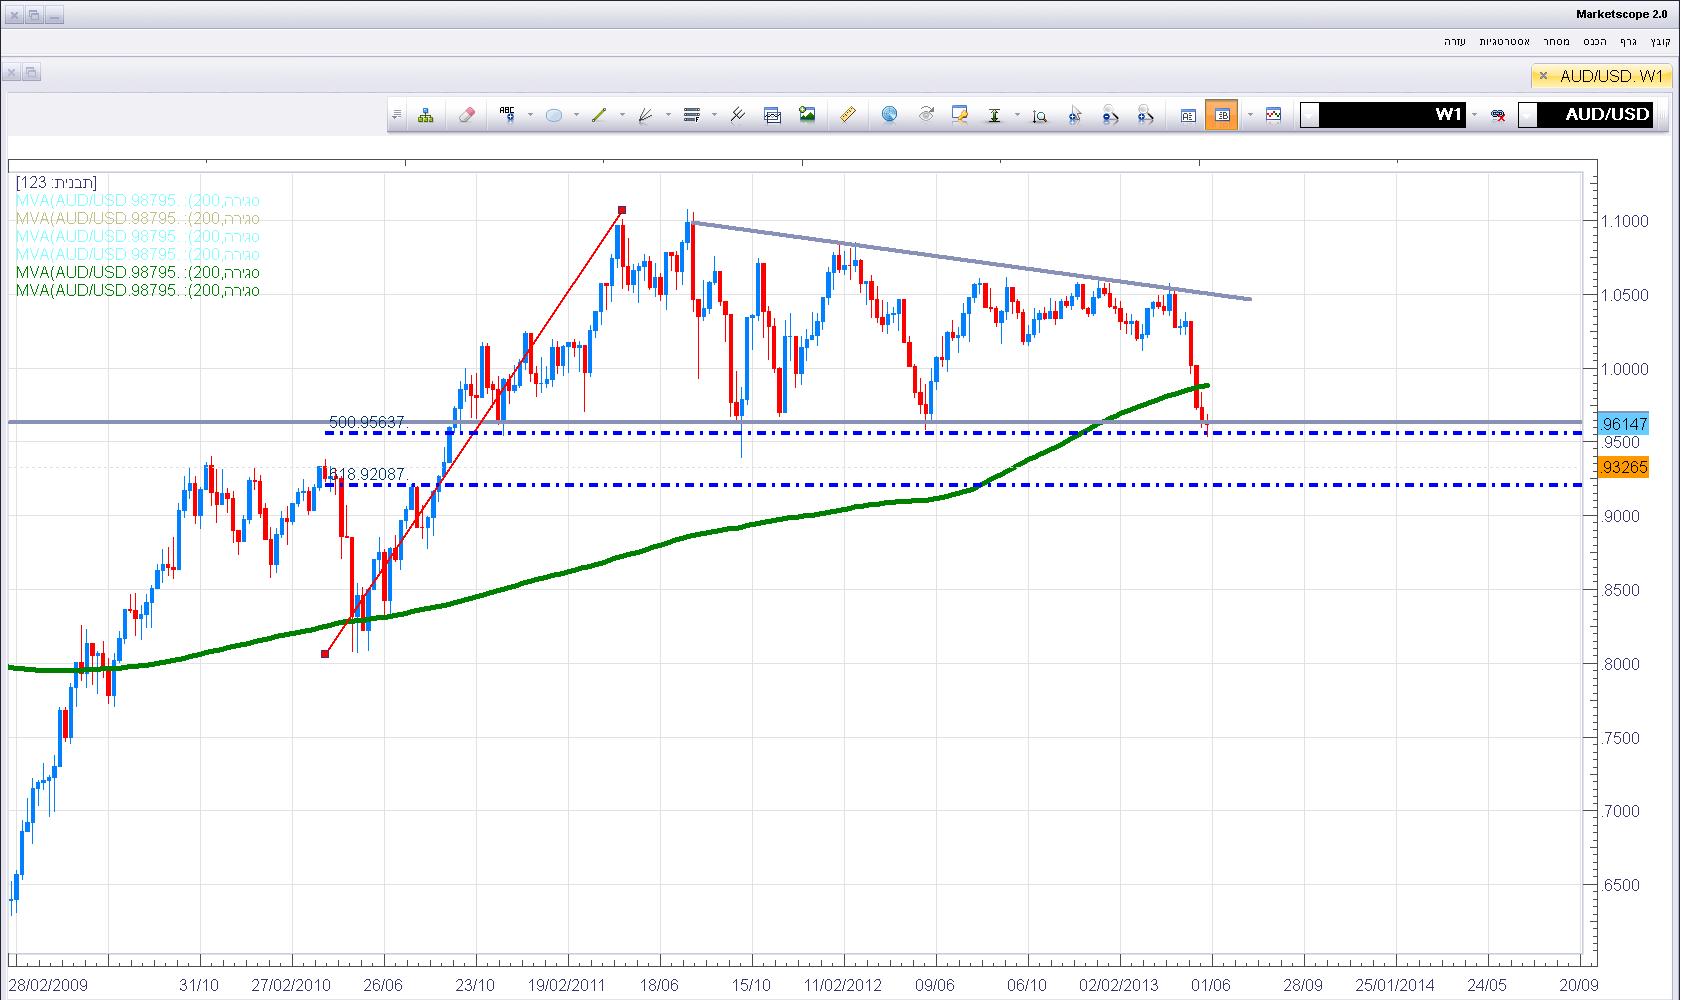Choose the ellipse shape drawing tool
Screen dimensions: 1688x1000
click(x=553, y=115)
